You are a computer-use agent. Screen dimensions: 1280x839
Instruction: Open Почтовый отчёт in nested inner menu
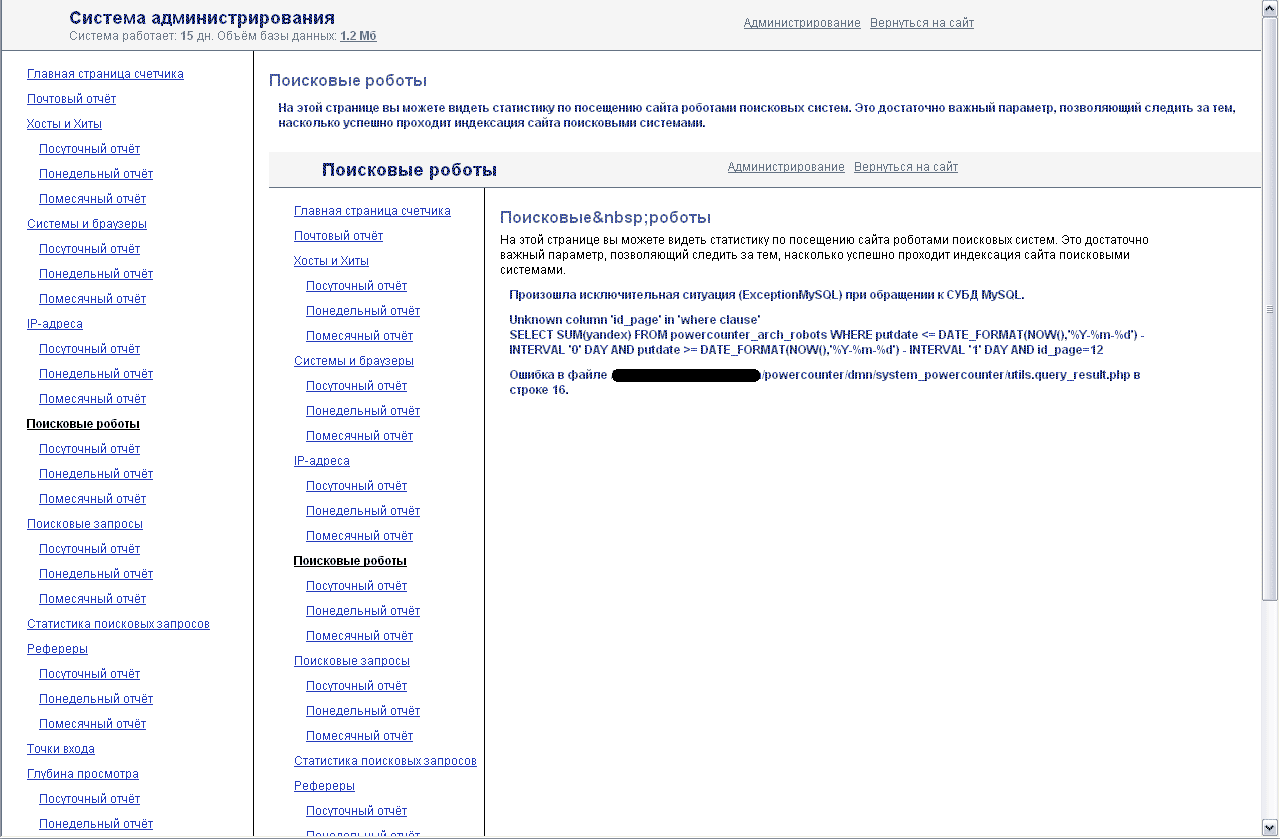[338, 236]
